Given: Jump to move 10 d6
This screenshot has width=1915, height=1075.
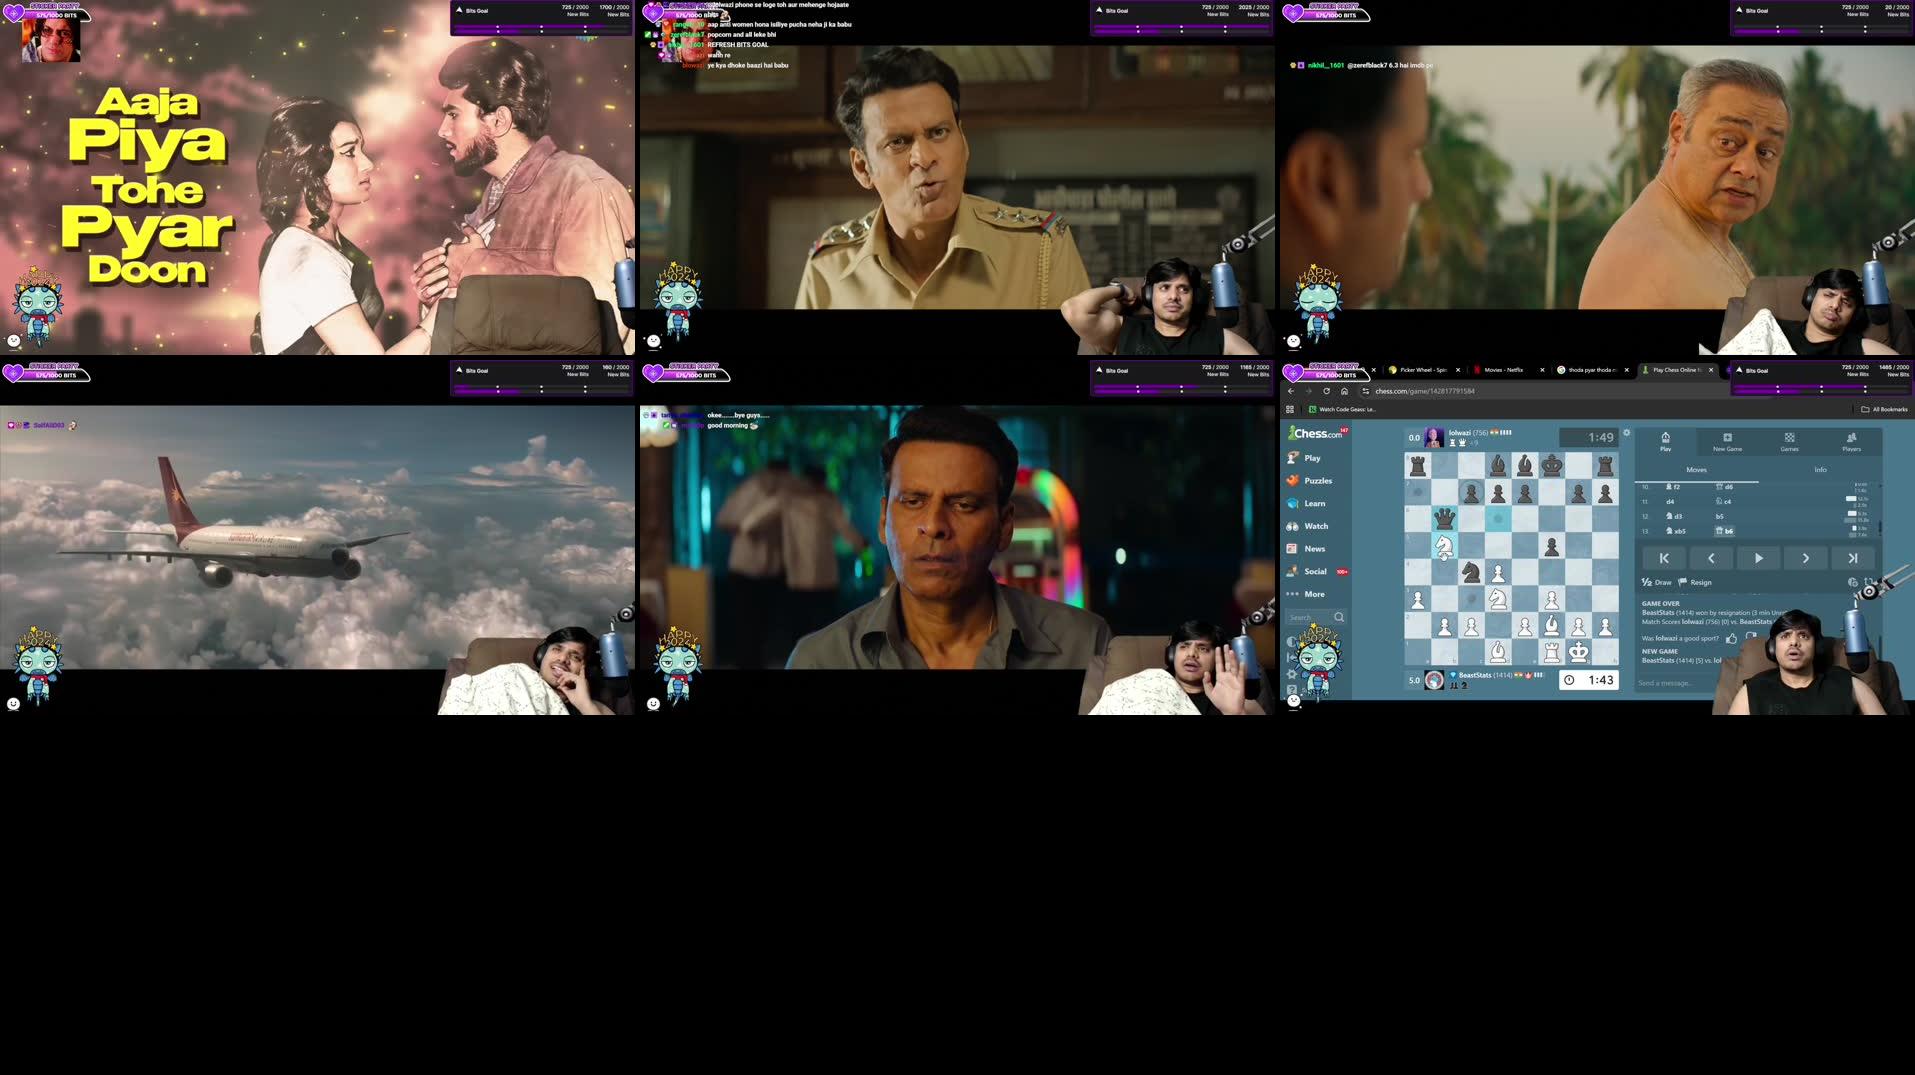Looking at the screenshot, I should point(1724,487).
